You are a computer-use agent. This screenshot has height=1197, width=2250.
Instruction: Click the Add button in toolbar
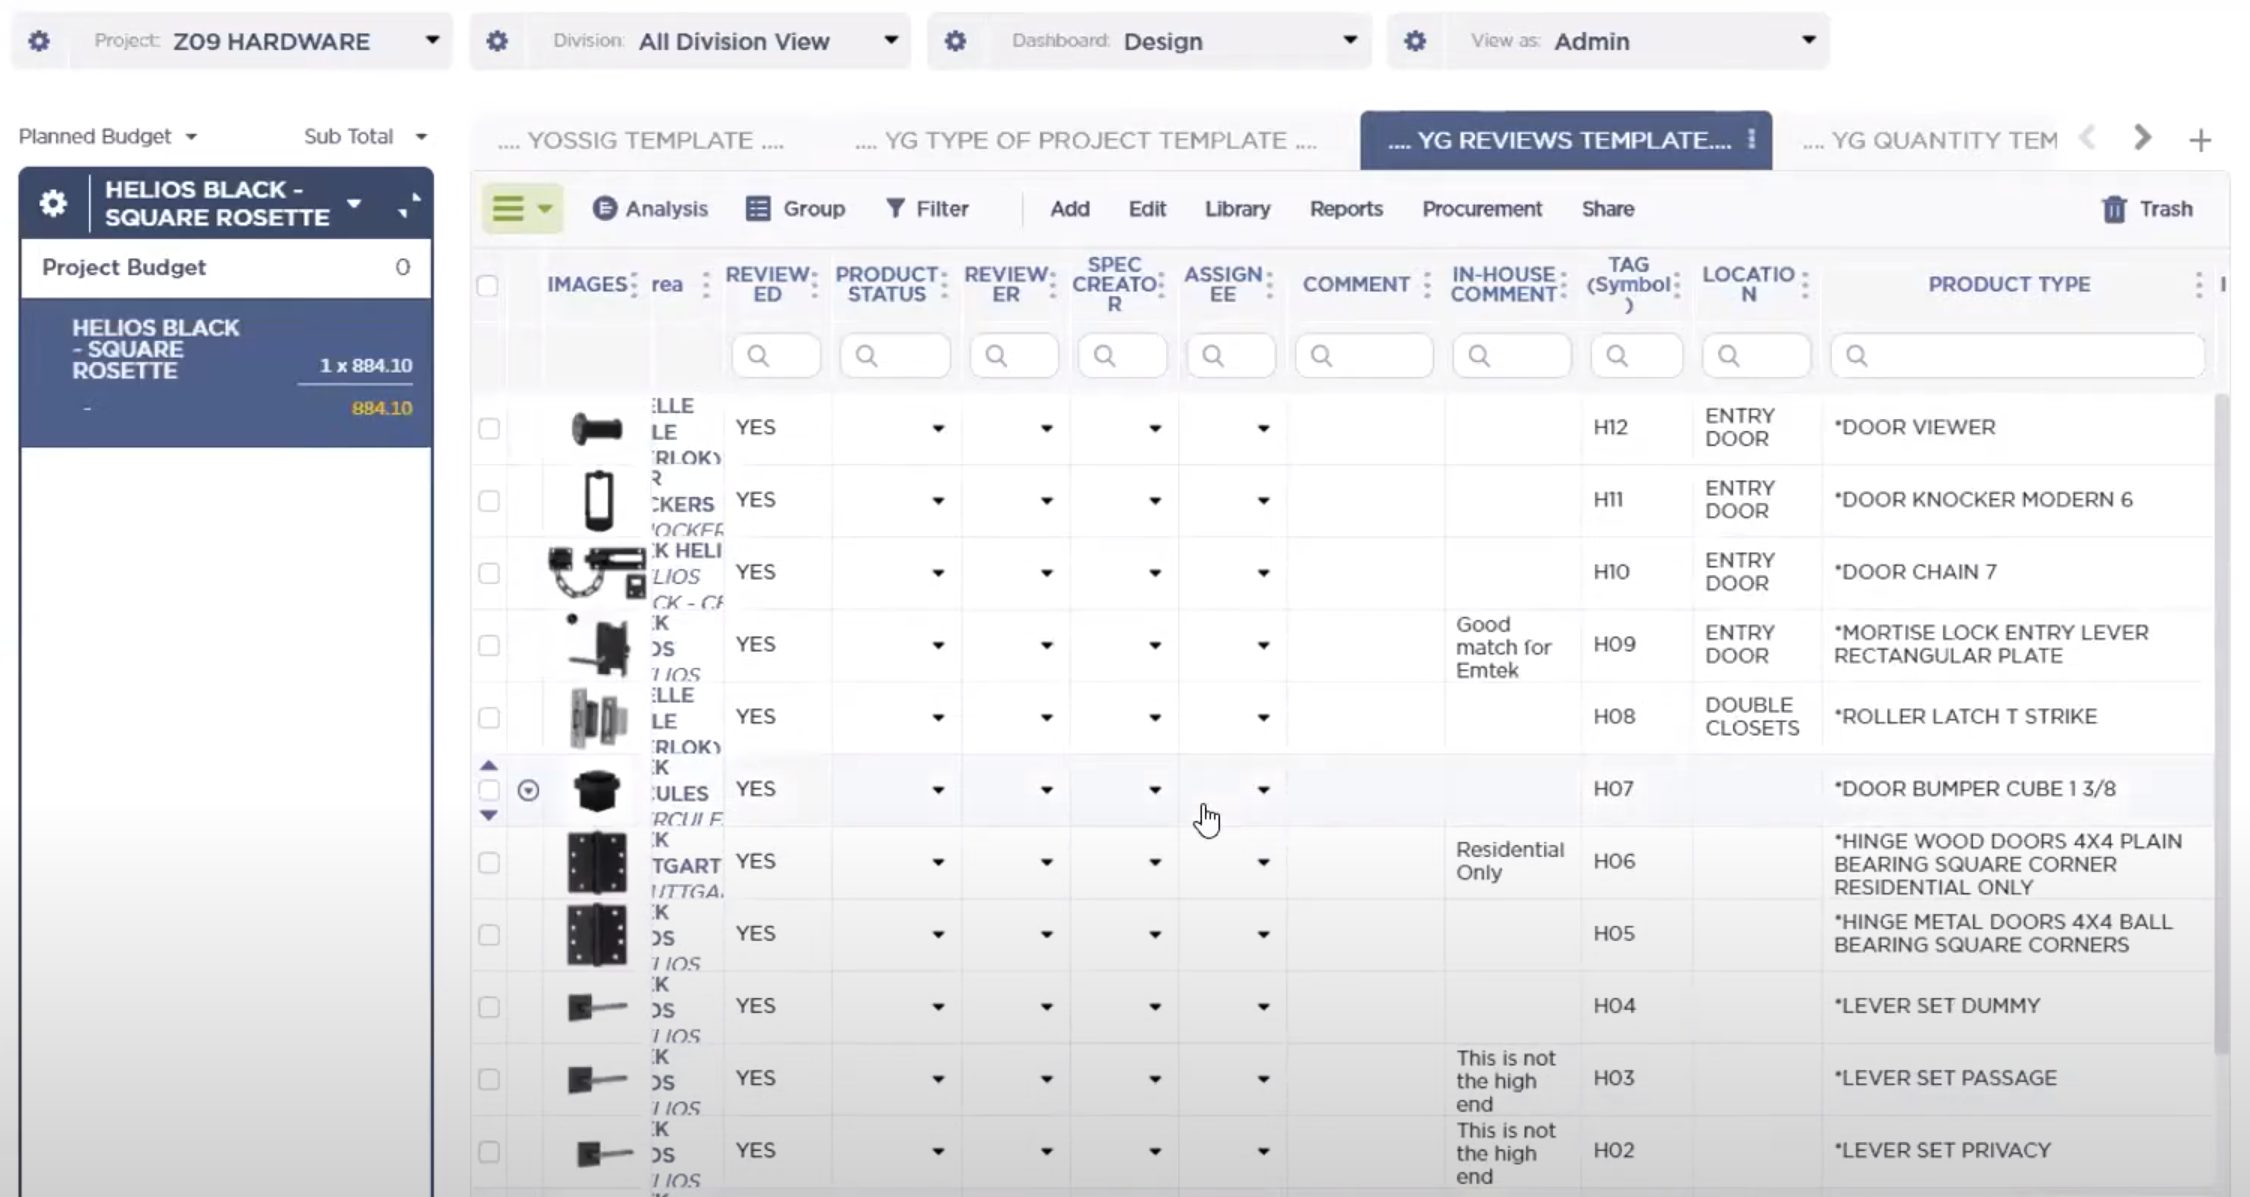[1068, 207]
